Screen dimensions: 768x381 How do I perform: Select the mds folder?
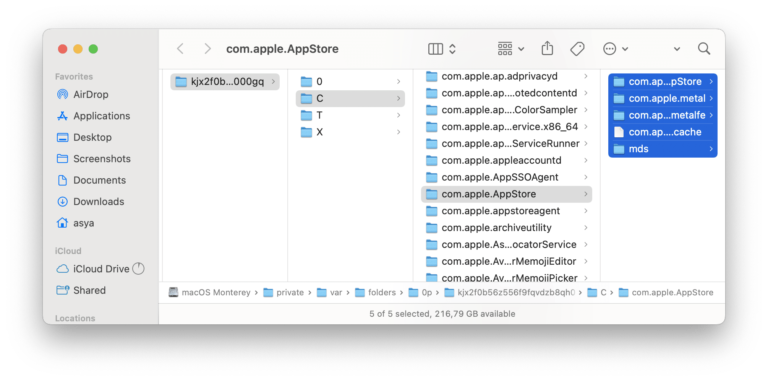(663, 149)
